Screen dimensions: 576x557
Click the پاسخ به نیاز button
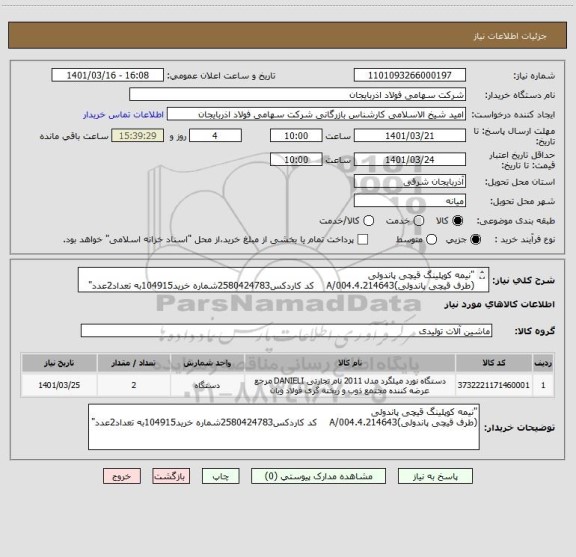435,476
